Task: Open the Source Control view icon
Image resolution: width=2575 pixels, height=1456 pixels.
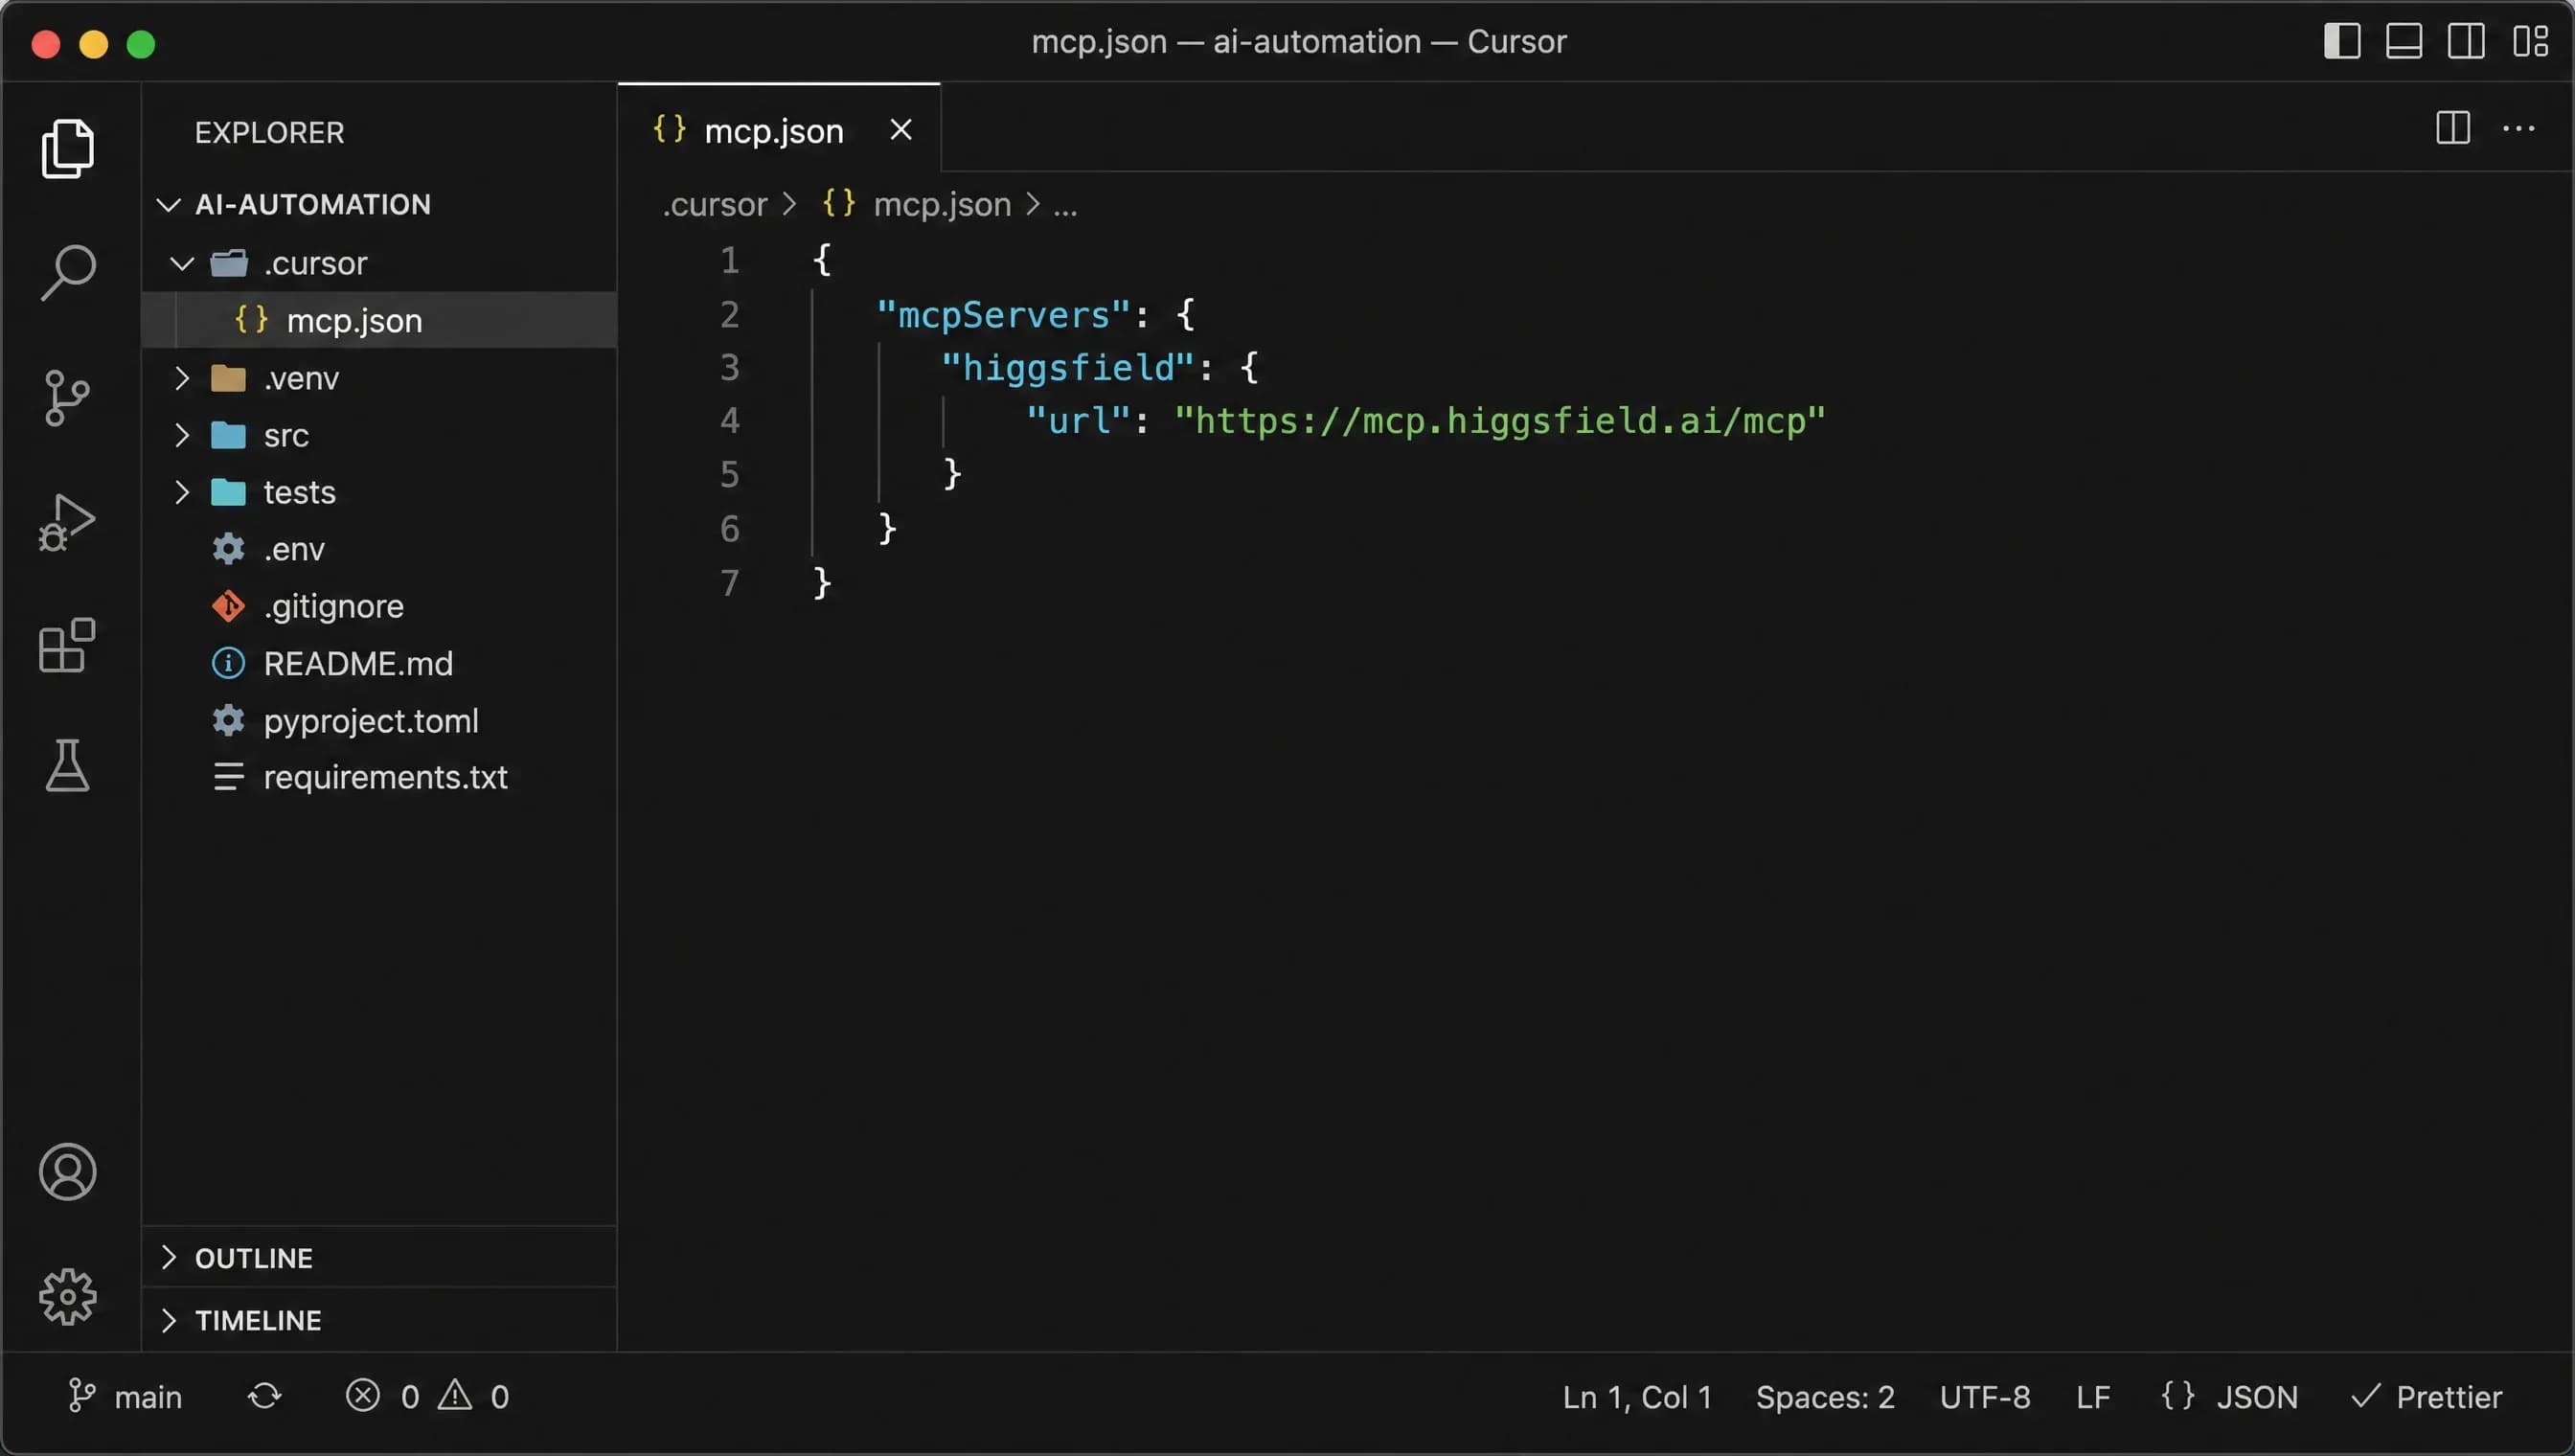Action: pyautogui.click(x=68, y=397)
